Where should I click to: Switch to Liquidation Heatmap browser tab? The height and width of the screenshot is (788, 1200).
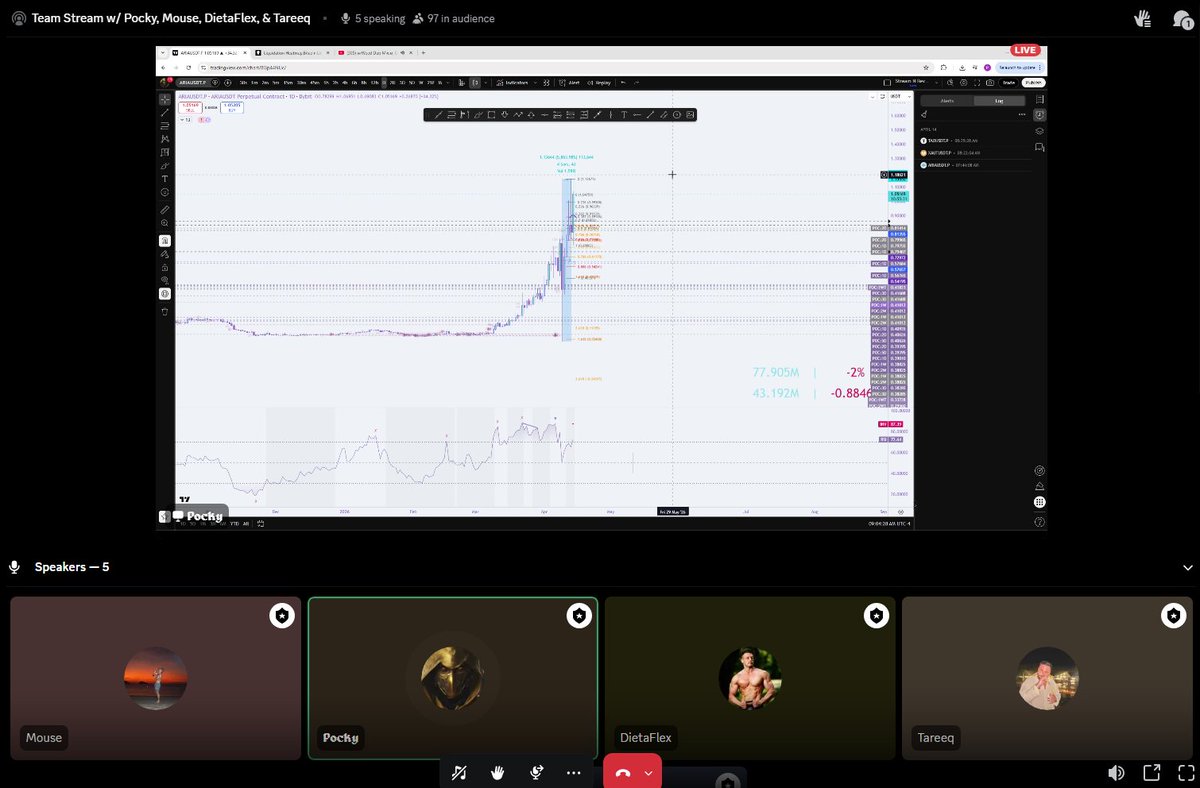[292, 53]
